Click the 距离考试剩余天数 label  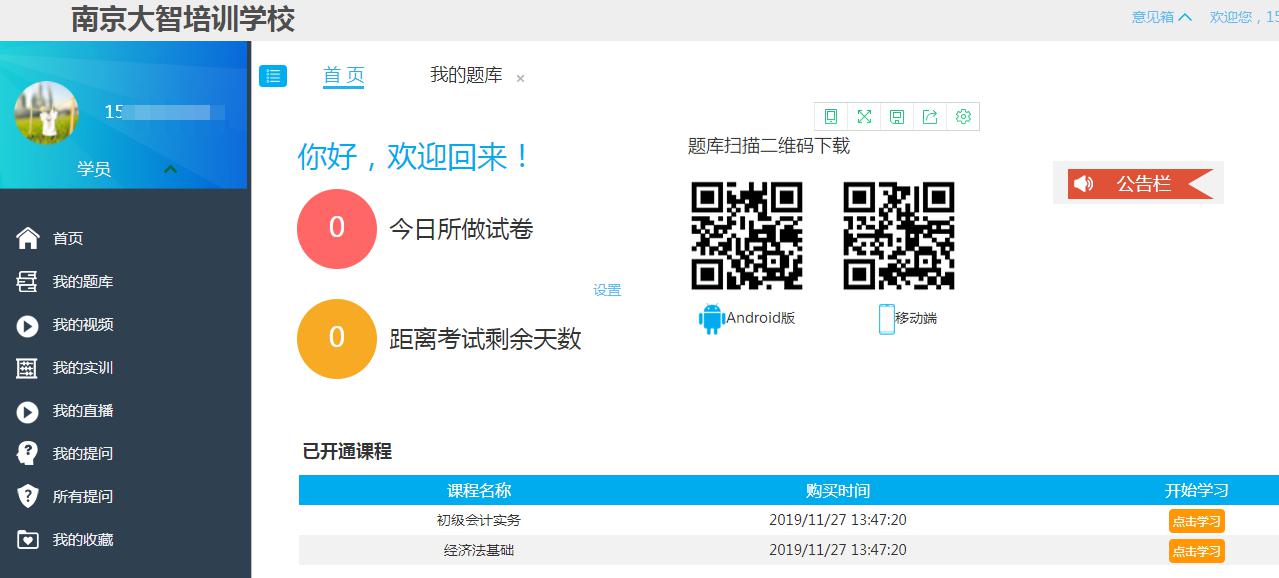pyautogui.click(x=485, y=339)
